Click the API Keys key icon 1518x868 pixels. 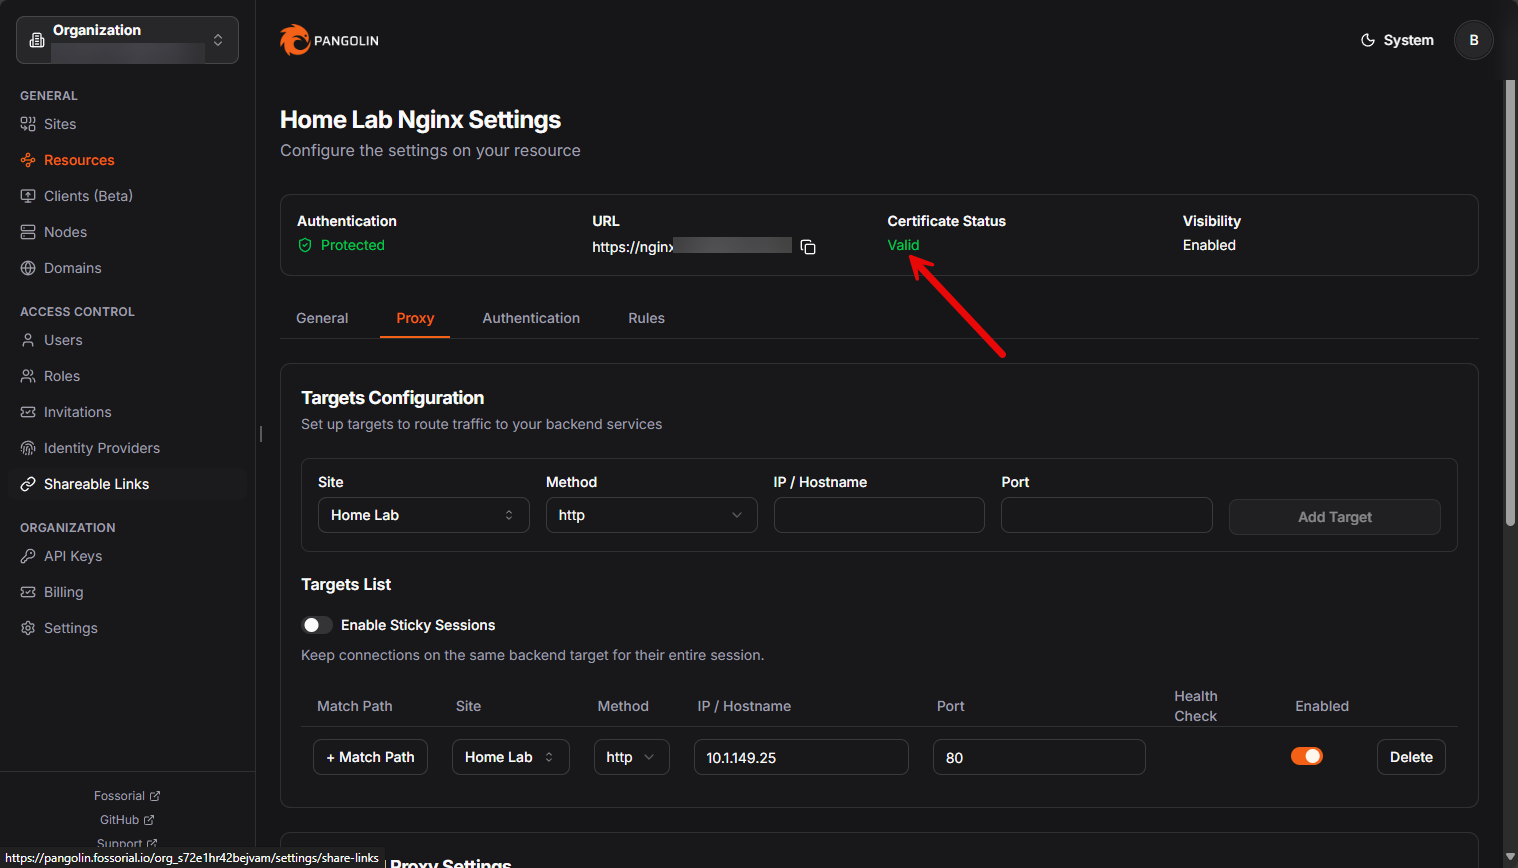[28, 556]
